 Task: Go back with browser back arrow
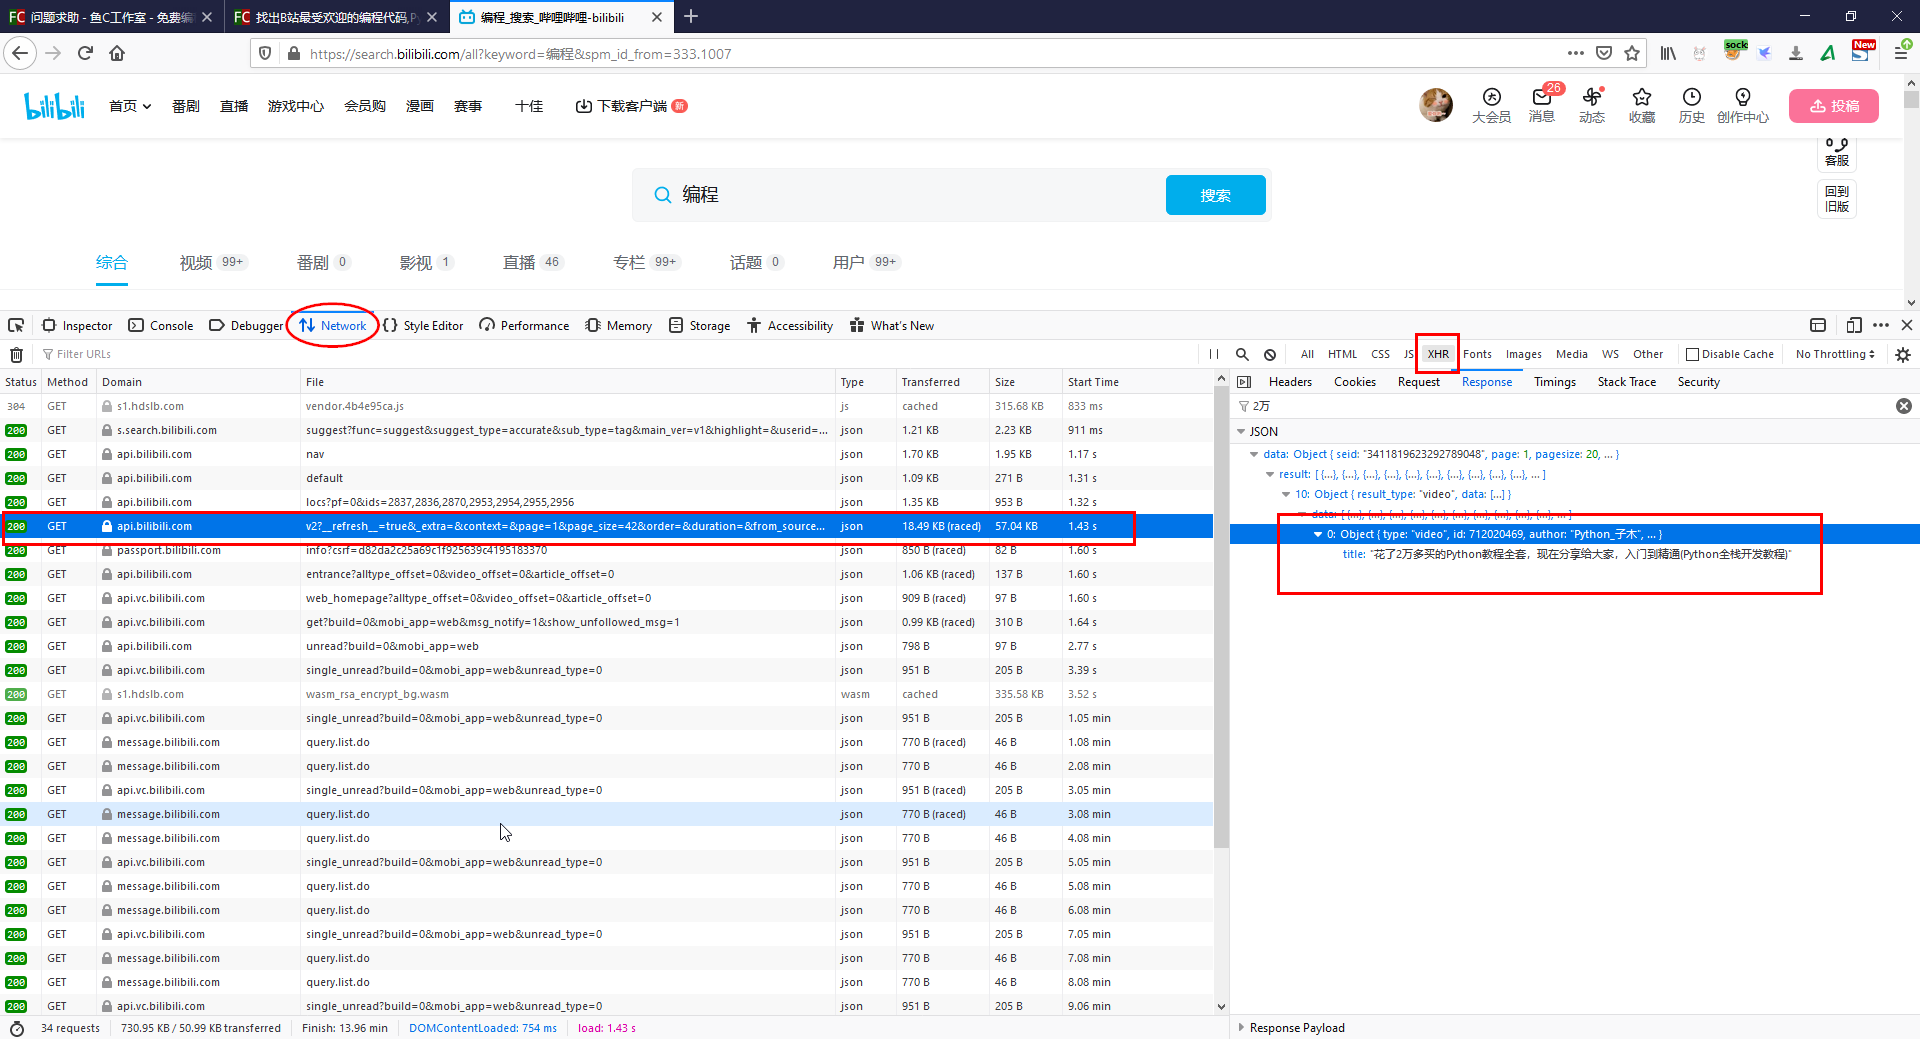pyautogui.click(x=20, y=53)
